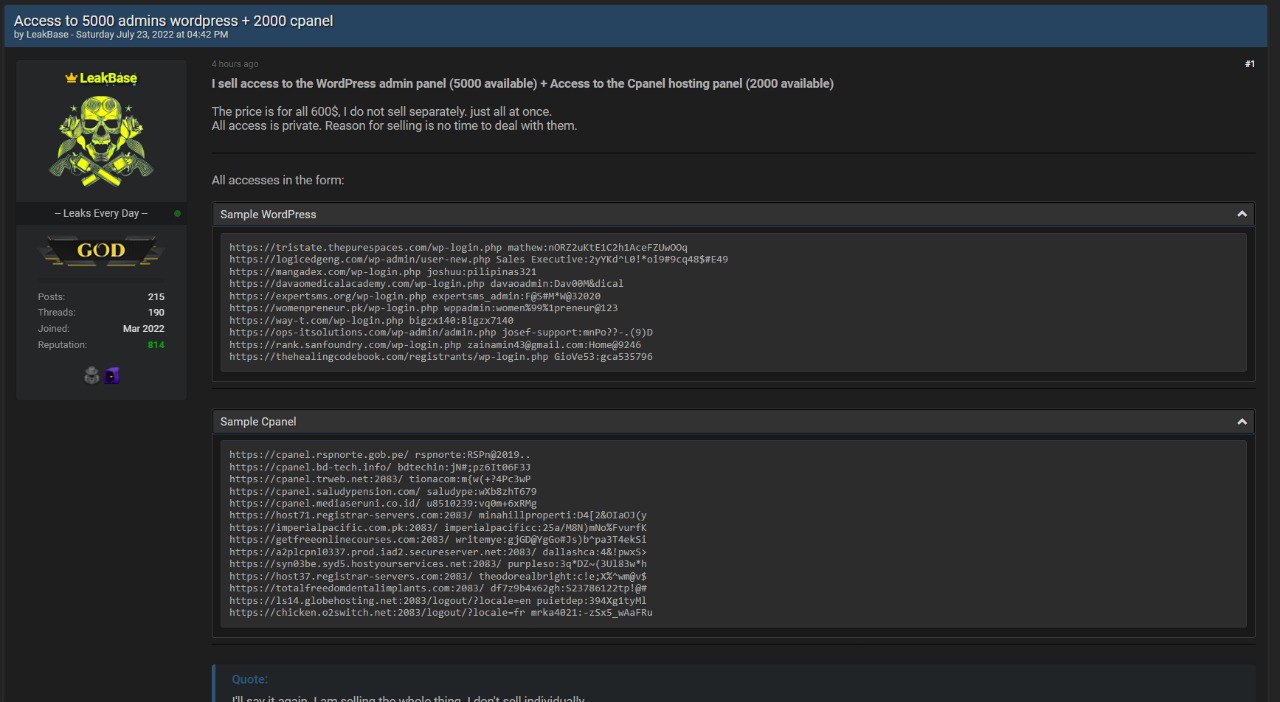Open the grey award badge icon
1280x702 pixels.
92,375
